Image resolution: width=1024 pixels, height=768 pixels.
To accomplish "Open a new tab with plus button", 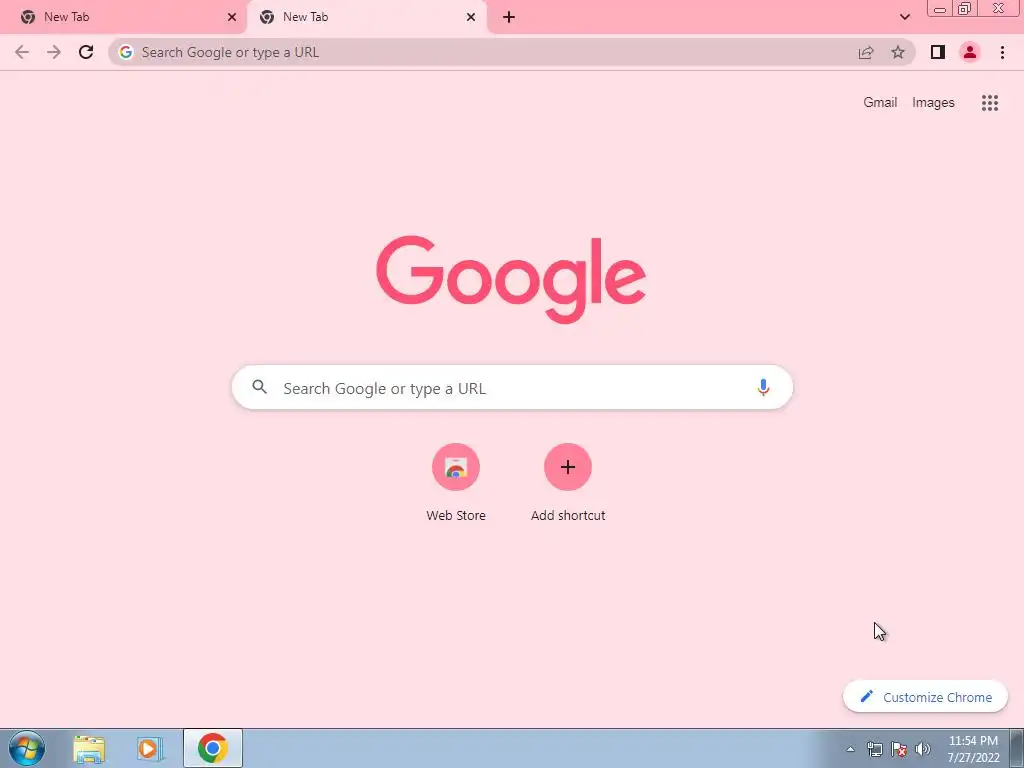I will coord(509,17).
